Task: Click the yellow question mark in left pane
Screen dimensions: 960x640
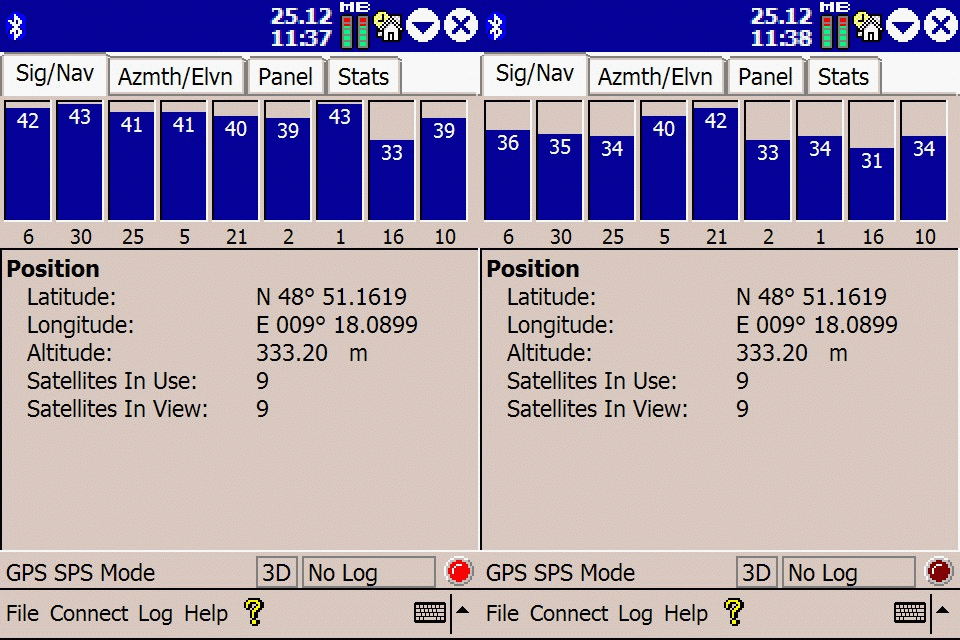Action: [254, 612]
